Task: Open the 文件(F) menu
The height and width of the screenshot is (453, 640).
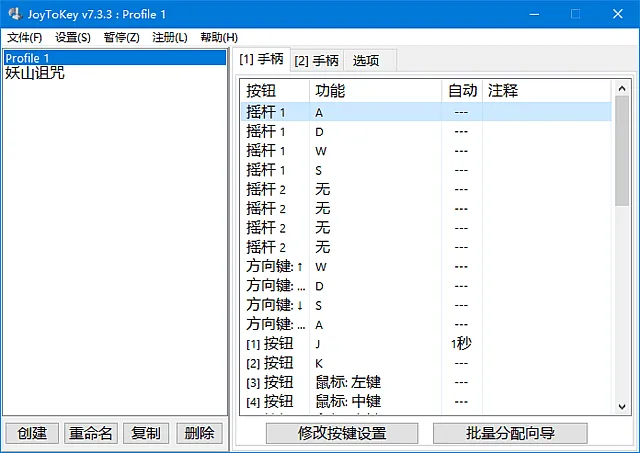Action: click(x=24, y=38)
